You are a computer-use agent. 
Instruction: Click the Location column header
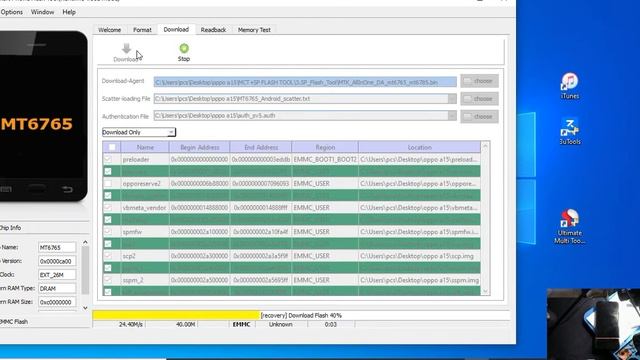(420, 147)
